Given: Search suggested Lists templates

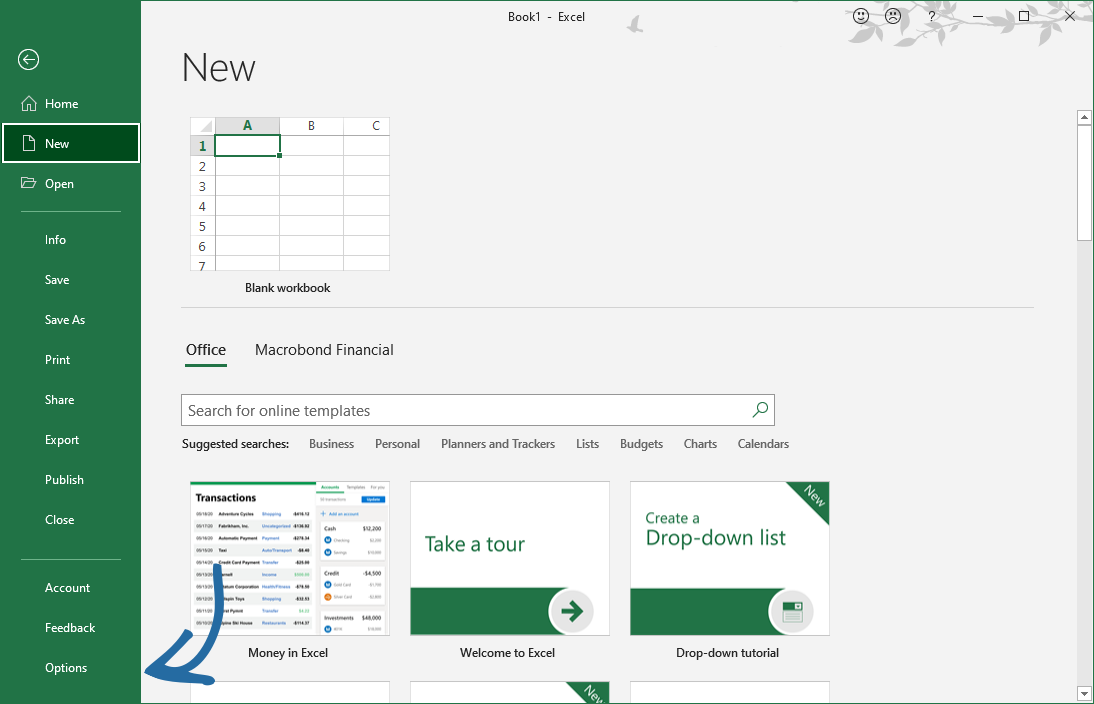Looking at the screenshot, I should tap(587, 444).
